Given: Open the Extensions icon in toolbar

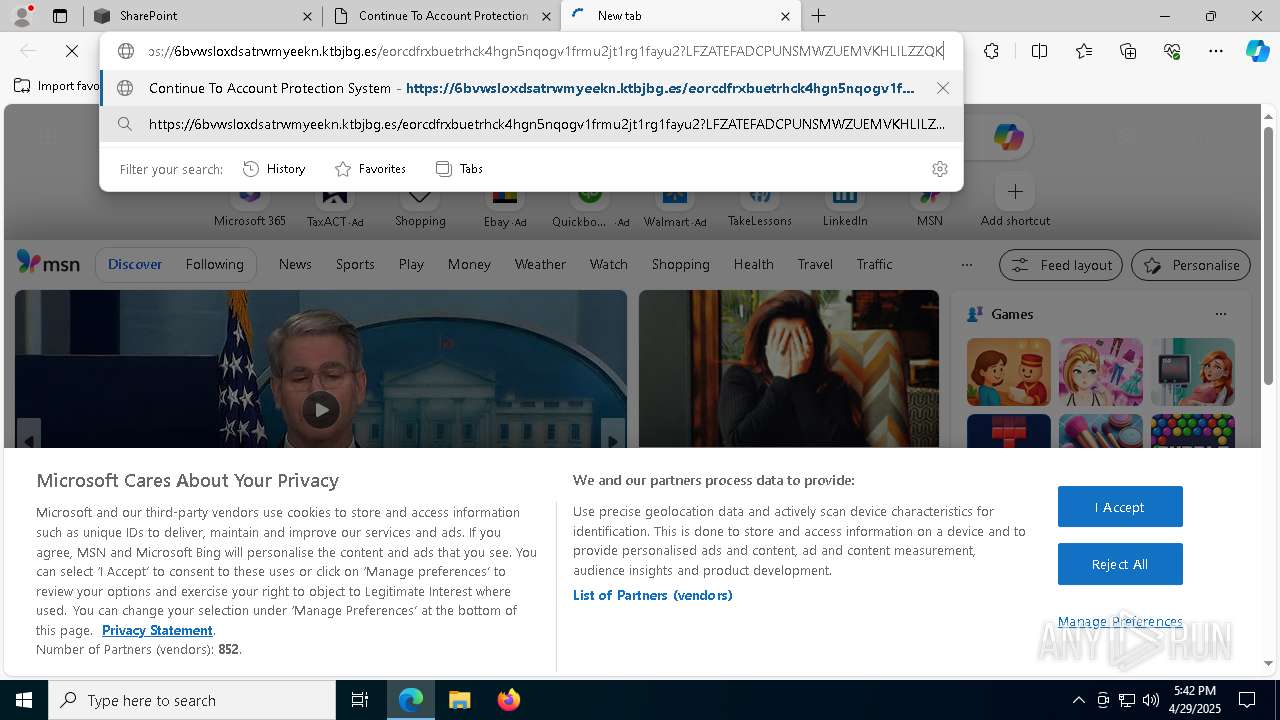Looking at the screenshot, I should click(x=991, y=51).
